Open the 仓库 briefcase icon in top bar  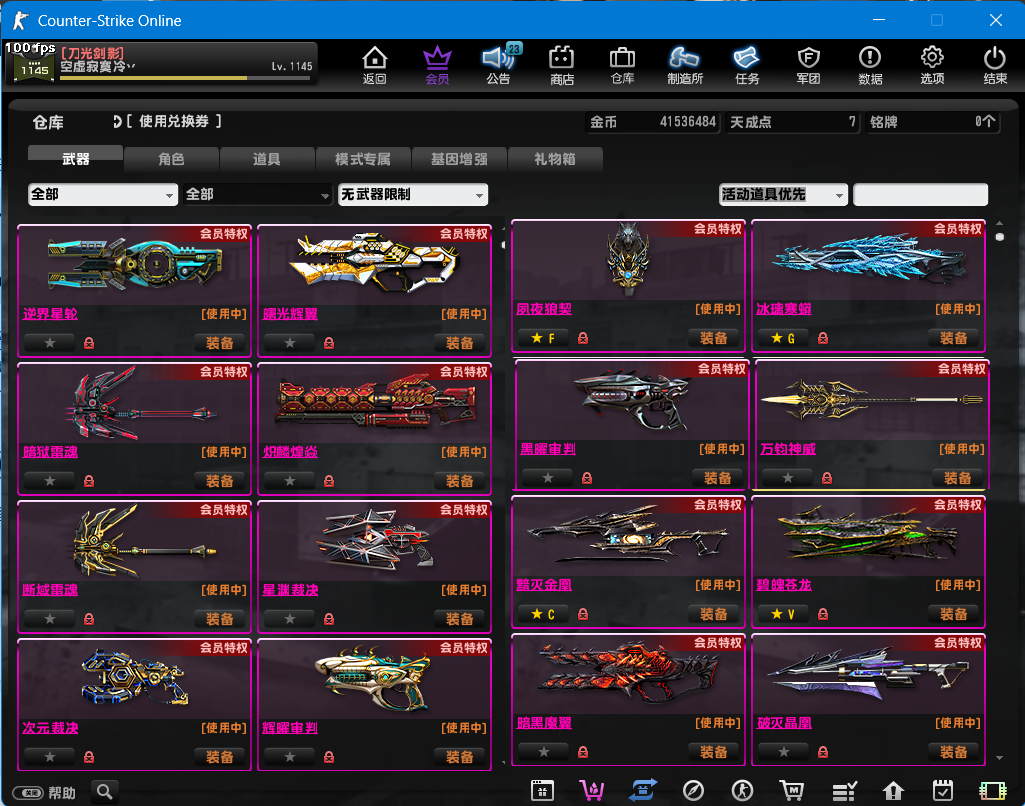[622, 65]
